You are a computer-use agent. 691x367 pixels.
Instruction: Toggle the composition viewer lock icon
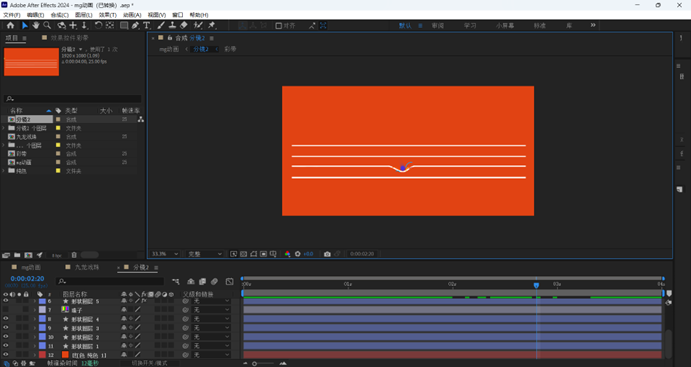(170, 38)
